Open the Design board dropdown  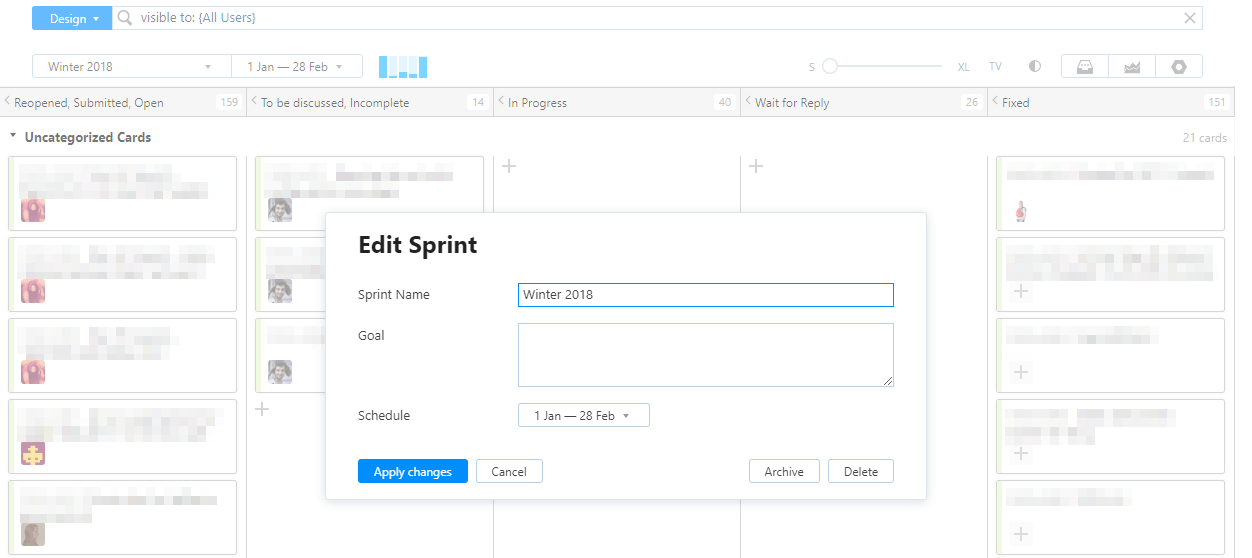[72, 18]
